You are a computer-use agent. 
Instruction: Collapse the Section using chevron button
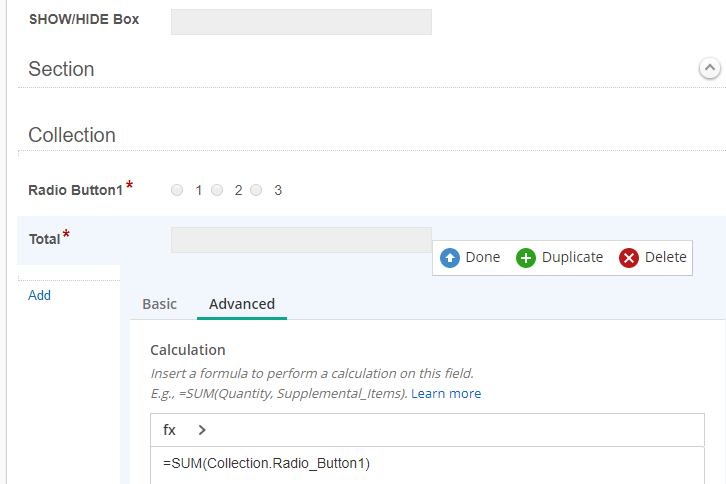click(x=709, y=69)
